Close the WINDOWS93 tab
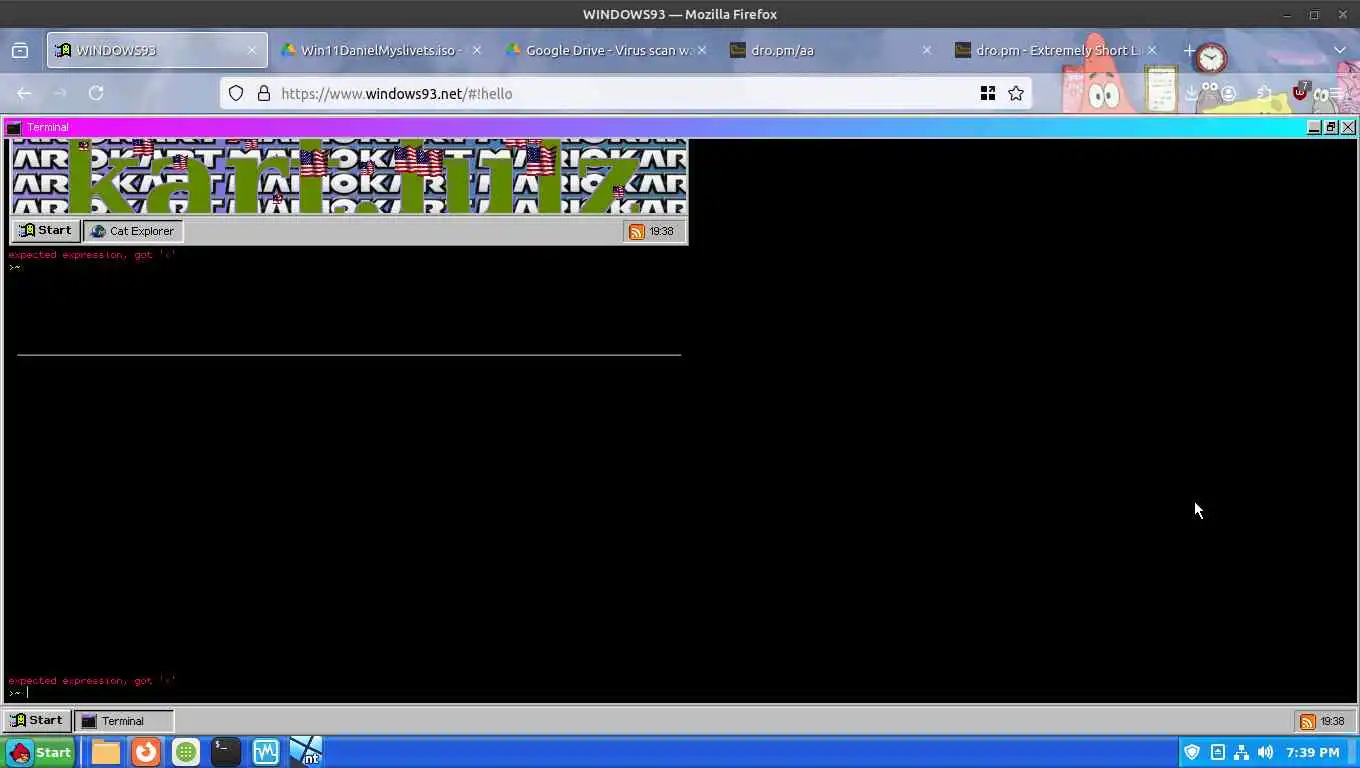1360x768 pixels. [x=252, y=50]
